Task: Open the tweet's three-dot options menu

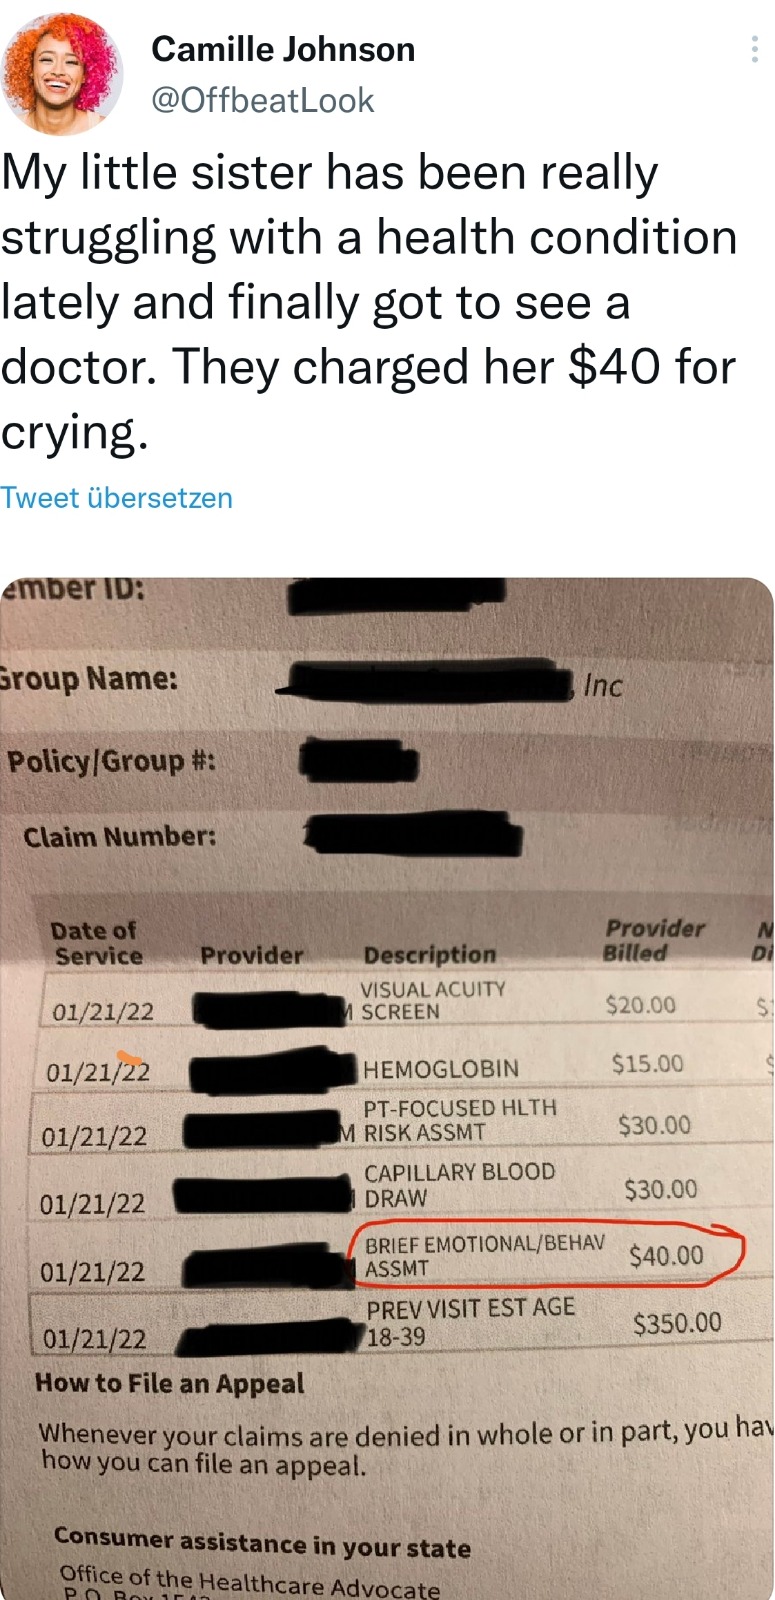Action: (754, 49)
